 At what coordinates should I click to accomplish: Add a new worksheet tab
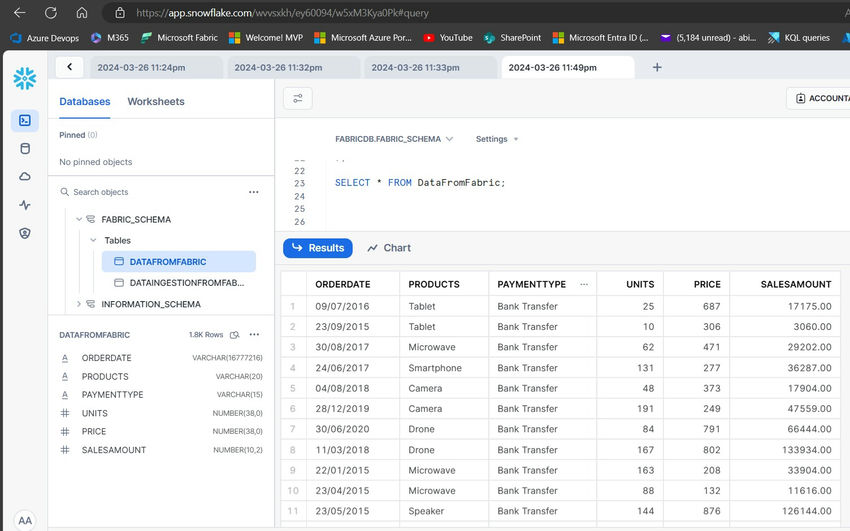[657, 67]
